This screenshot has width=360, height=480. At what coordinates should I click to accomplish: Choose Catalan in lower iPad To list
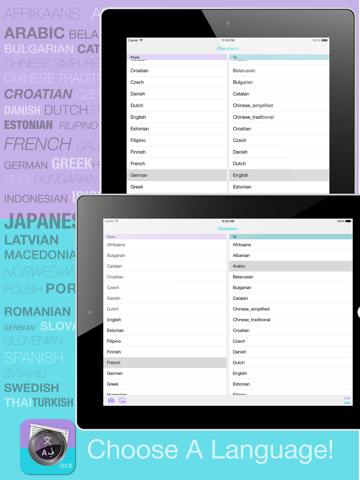click(291, 298)
